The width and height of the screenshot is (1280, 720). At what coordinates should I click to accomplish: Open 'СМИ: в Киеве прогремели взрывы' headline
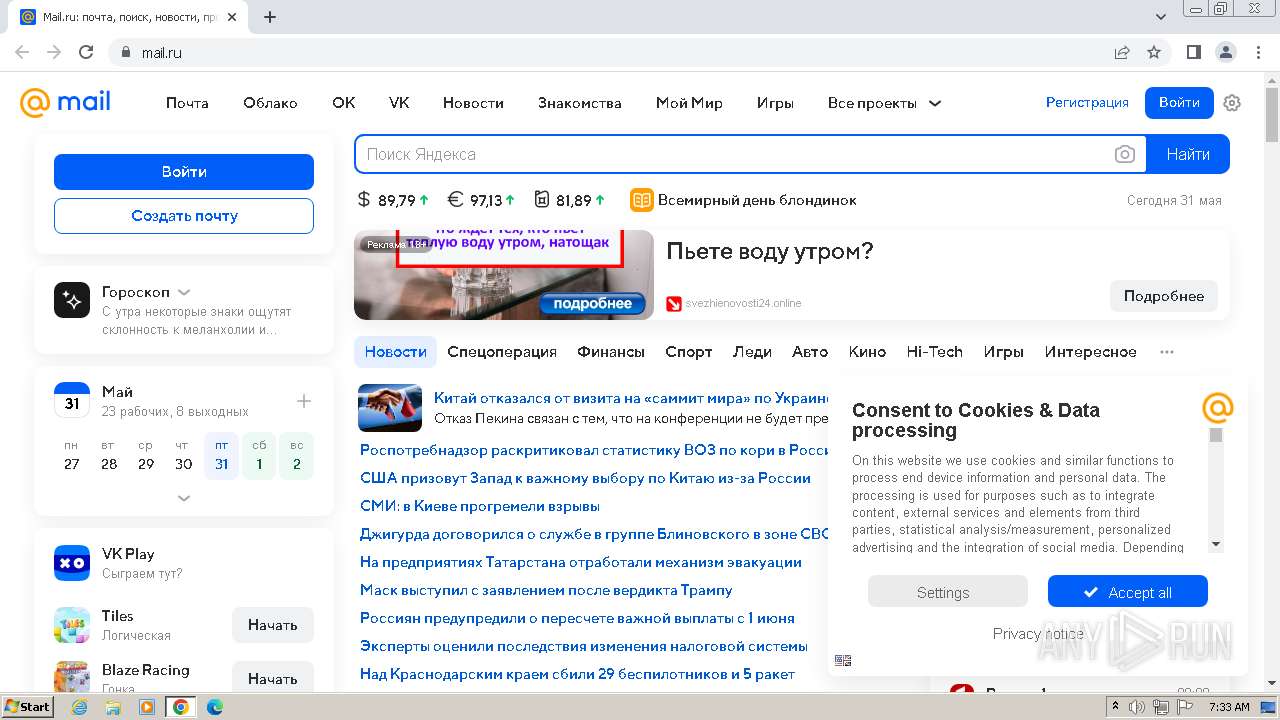tap(480, 506)
